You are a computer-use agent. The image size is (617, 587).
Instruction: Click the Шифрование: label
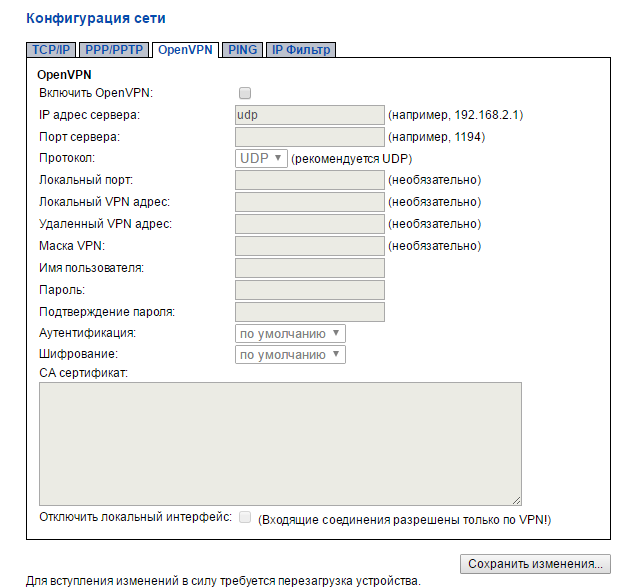click(78, 354)
